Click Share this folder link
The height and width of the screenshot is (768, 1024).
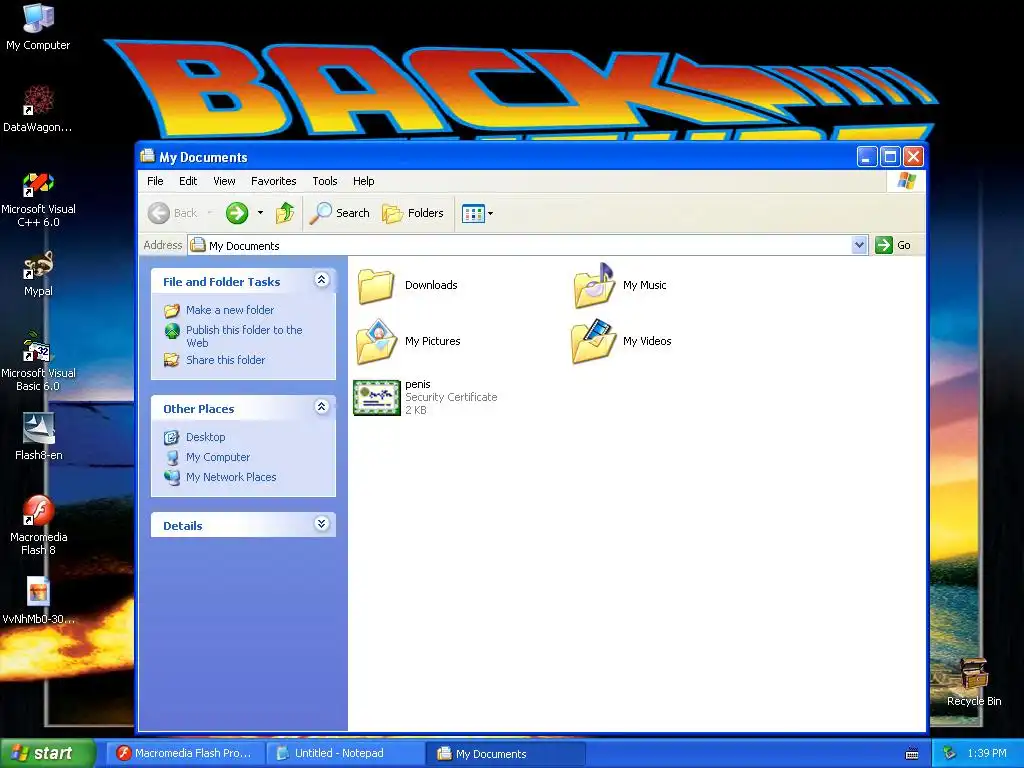225,360
